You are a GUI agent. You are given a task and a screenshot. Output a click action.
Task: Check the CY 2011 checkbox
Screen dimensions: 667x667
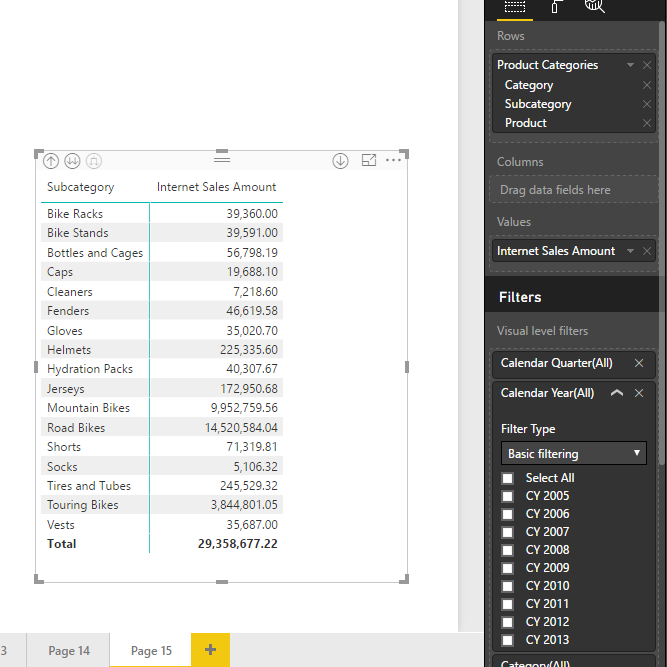point(507,604)
